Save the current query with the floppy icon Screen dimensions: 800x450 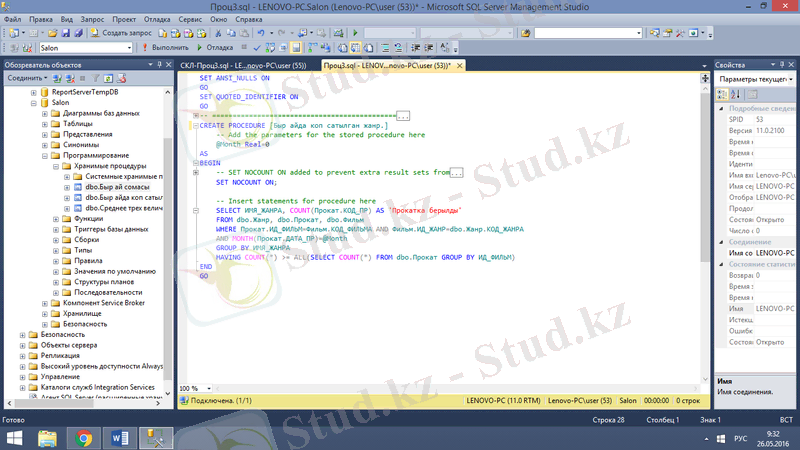(65, 33)
